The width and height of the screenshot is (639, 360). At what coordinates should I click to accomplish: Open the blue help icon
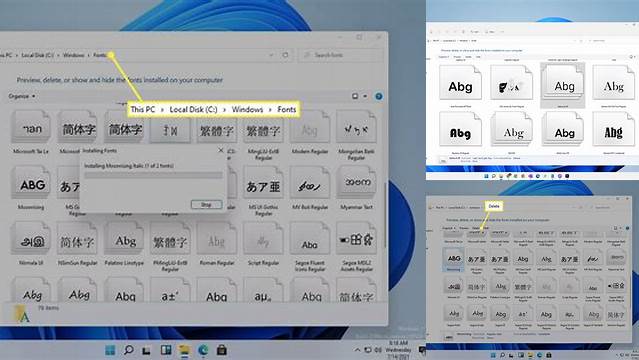(x=379, y=97)
